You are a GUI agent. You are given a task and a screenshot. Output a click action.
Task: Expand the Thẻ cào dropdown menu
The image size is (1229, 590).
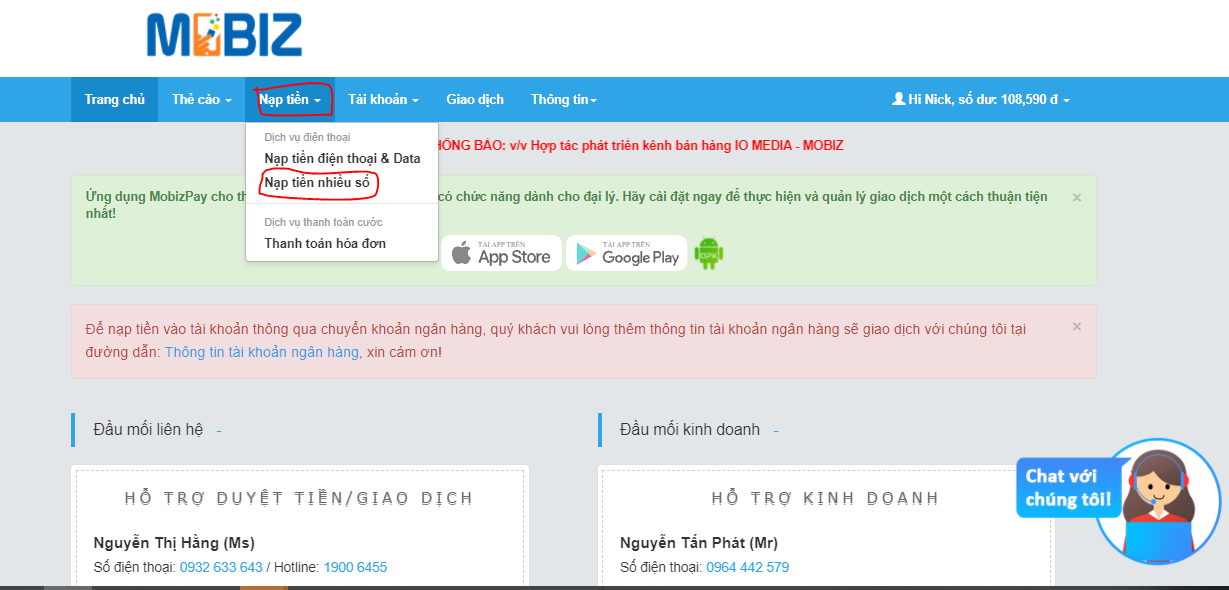click(x=201, y=100)
